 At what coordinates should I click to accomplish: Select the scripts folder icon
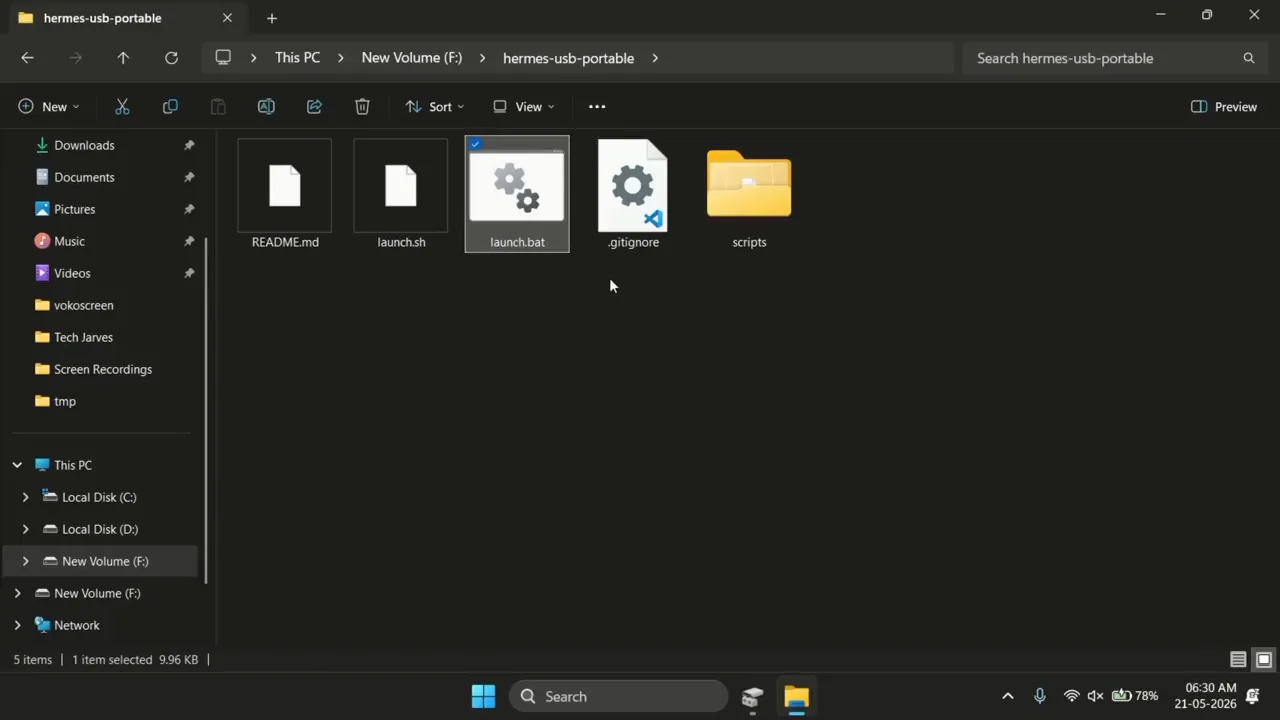(x=749, y=183)
